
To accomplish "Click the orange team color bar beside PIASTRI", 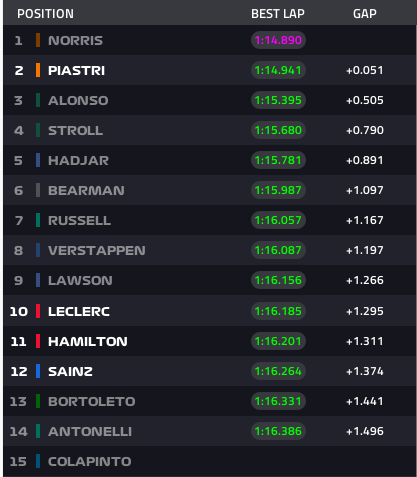I will click(x=38, y=70).
